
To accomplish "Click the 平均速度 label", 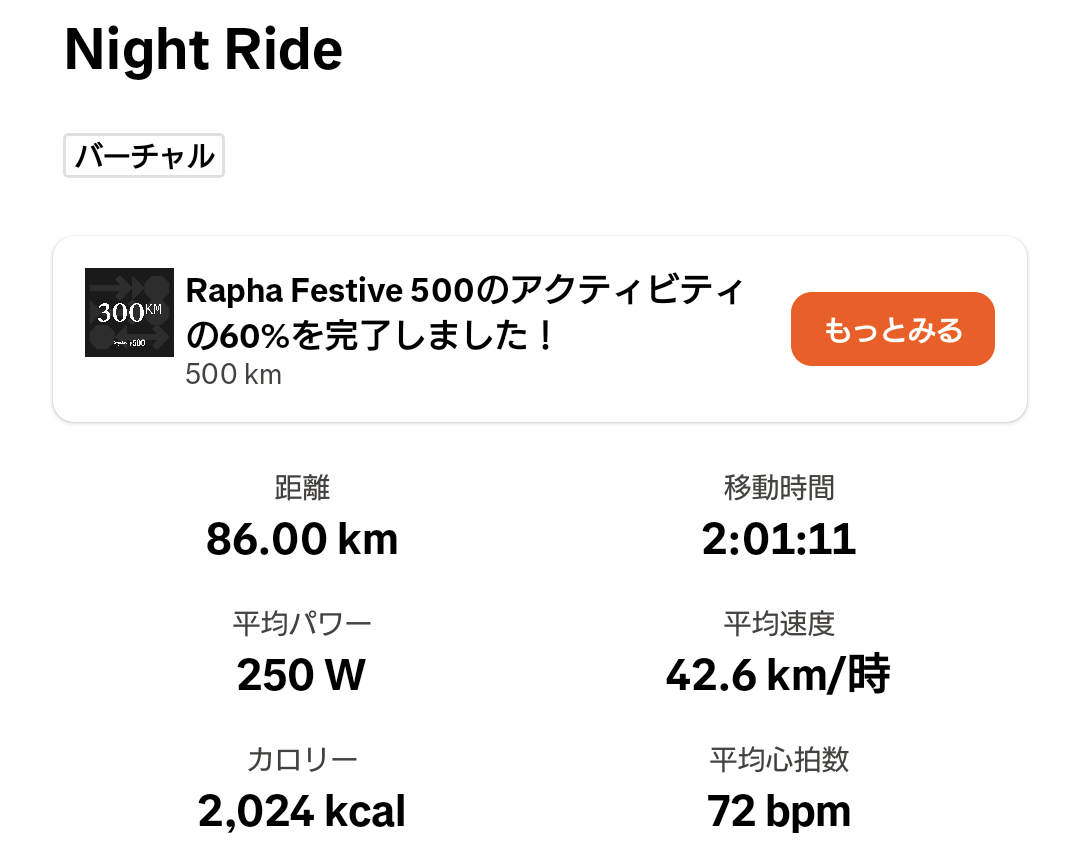I will tap(779, 624).
